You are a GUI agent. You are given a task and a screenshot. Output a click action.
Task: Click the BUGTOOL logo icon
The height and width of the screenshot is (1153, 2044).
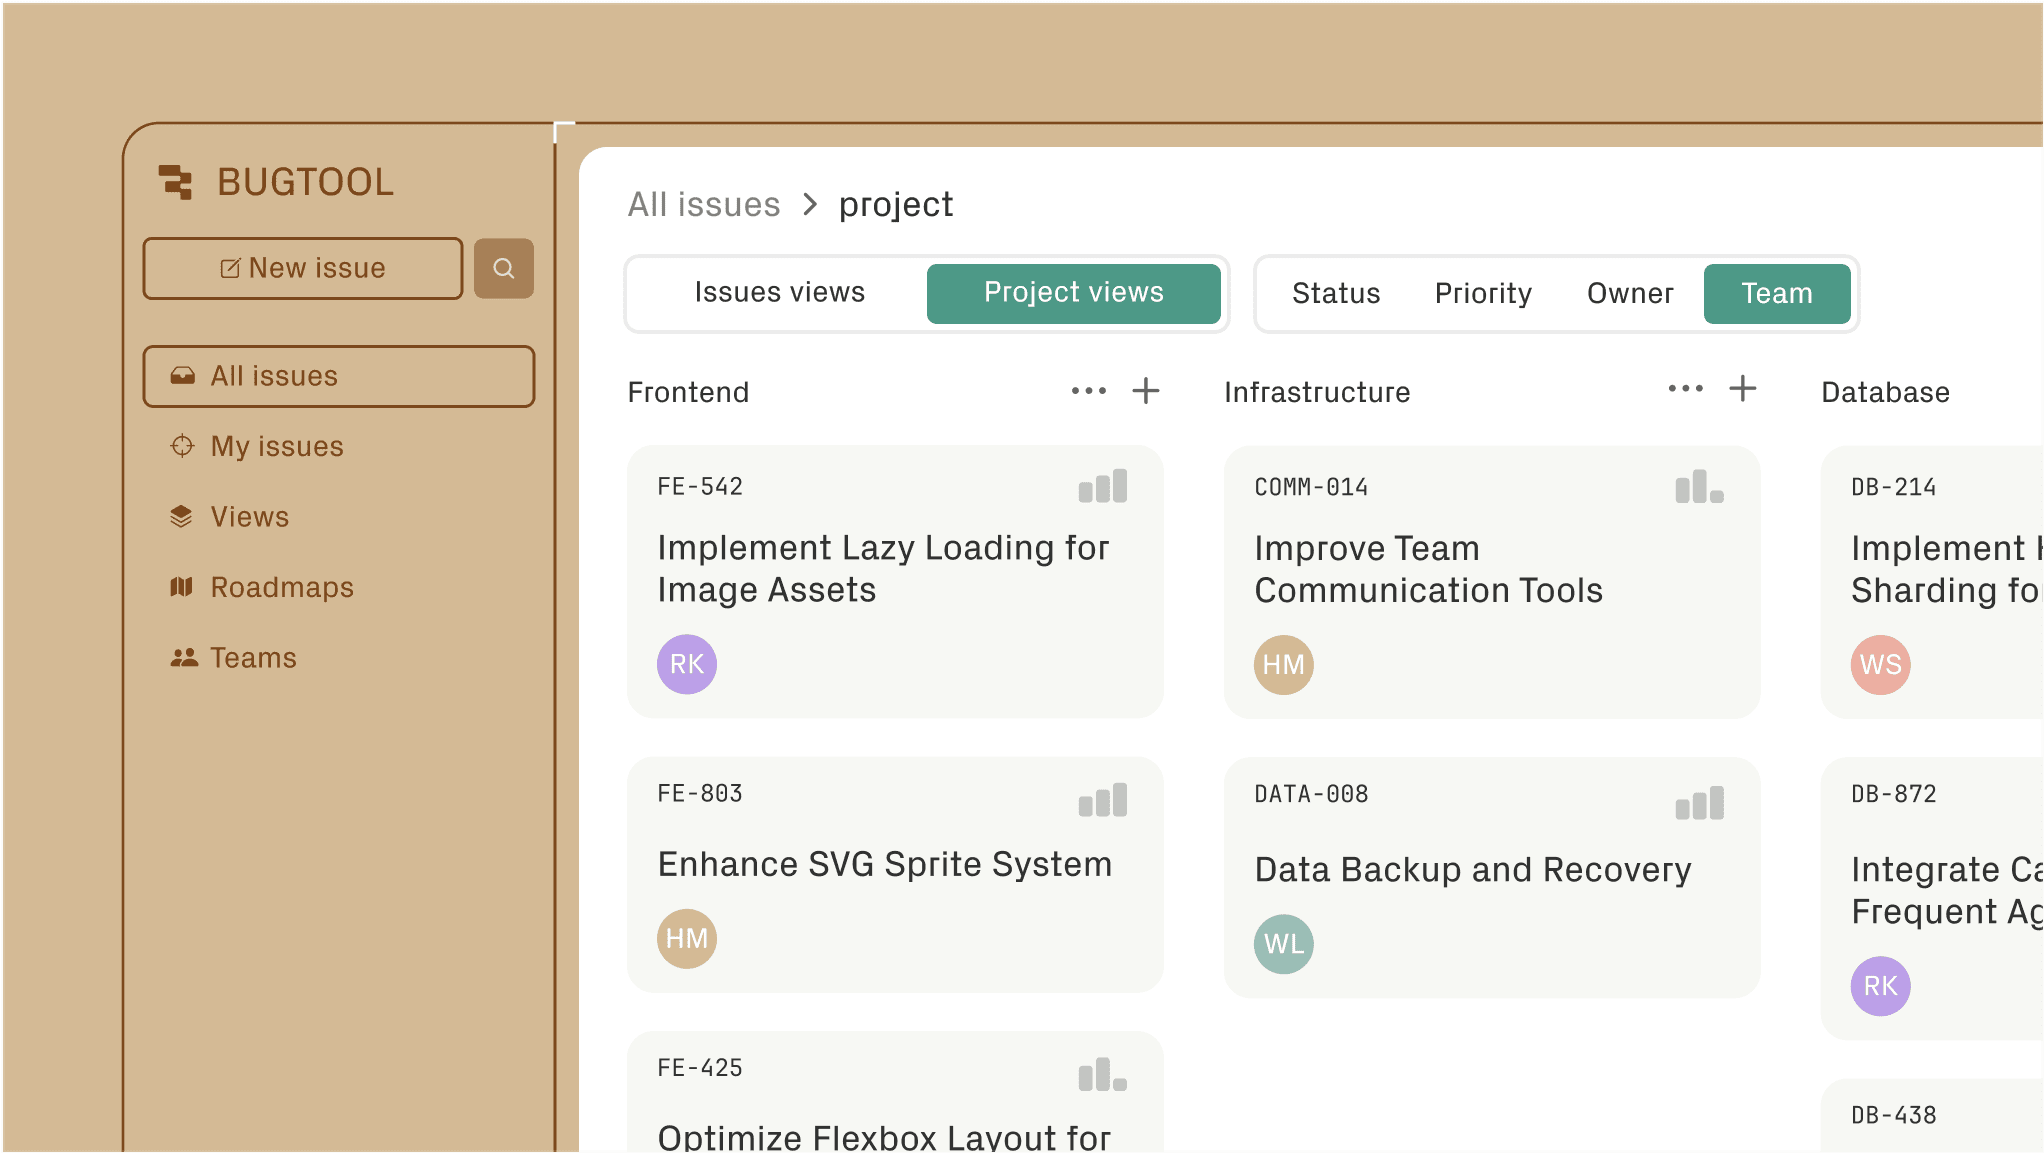(177, 181)
